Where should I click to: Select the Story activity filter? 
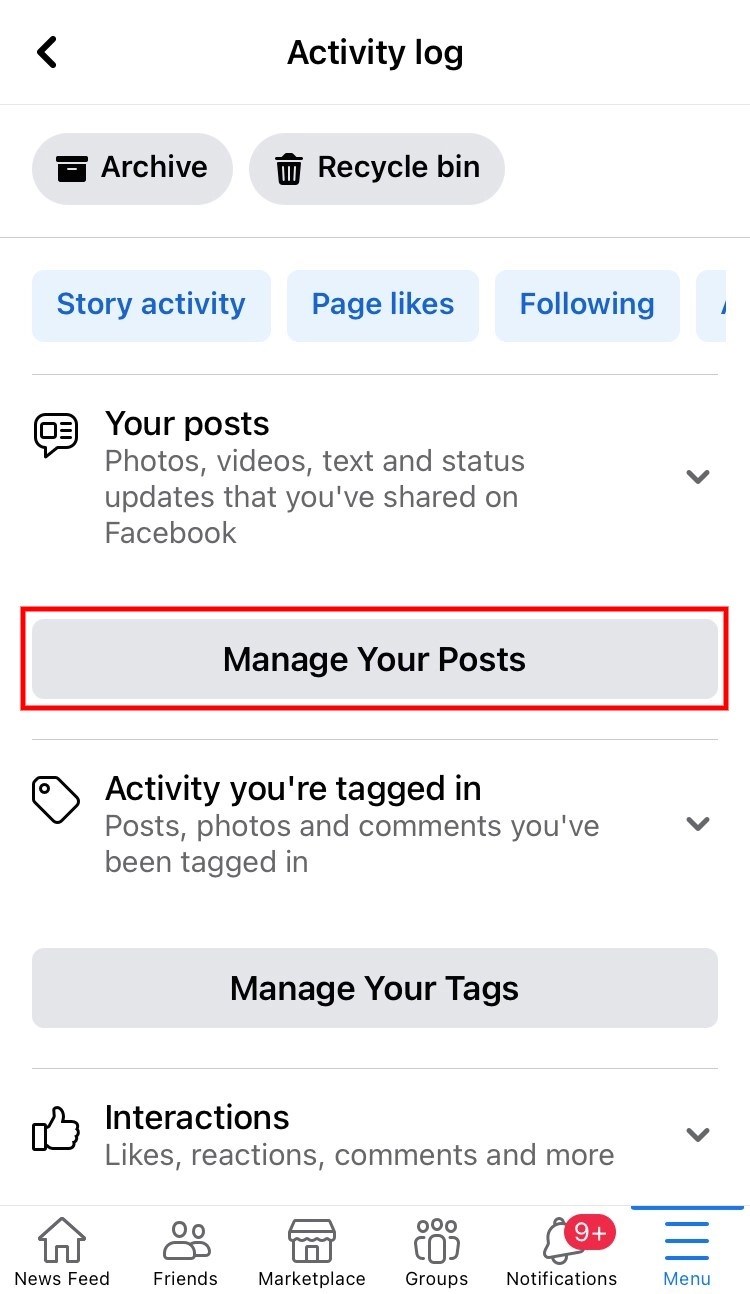pos(151,305)
